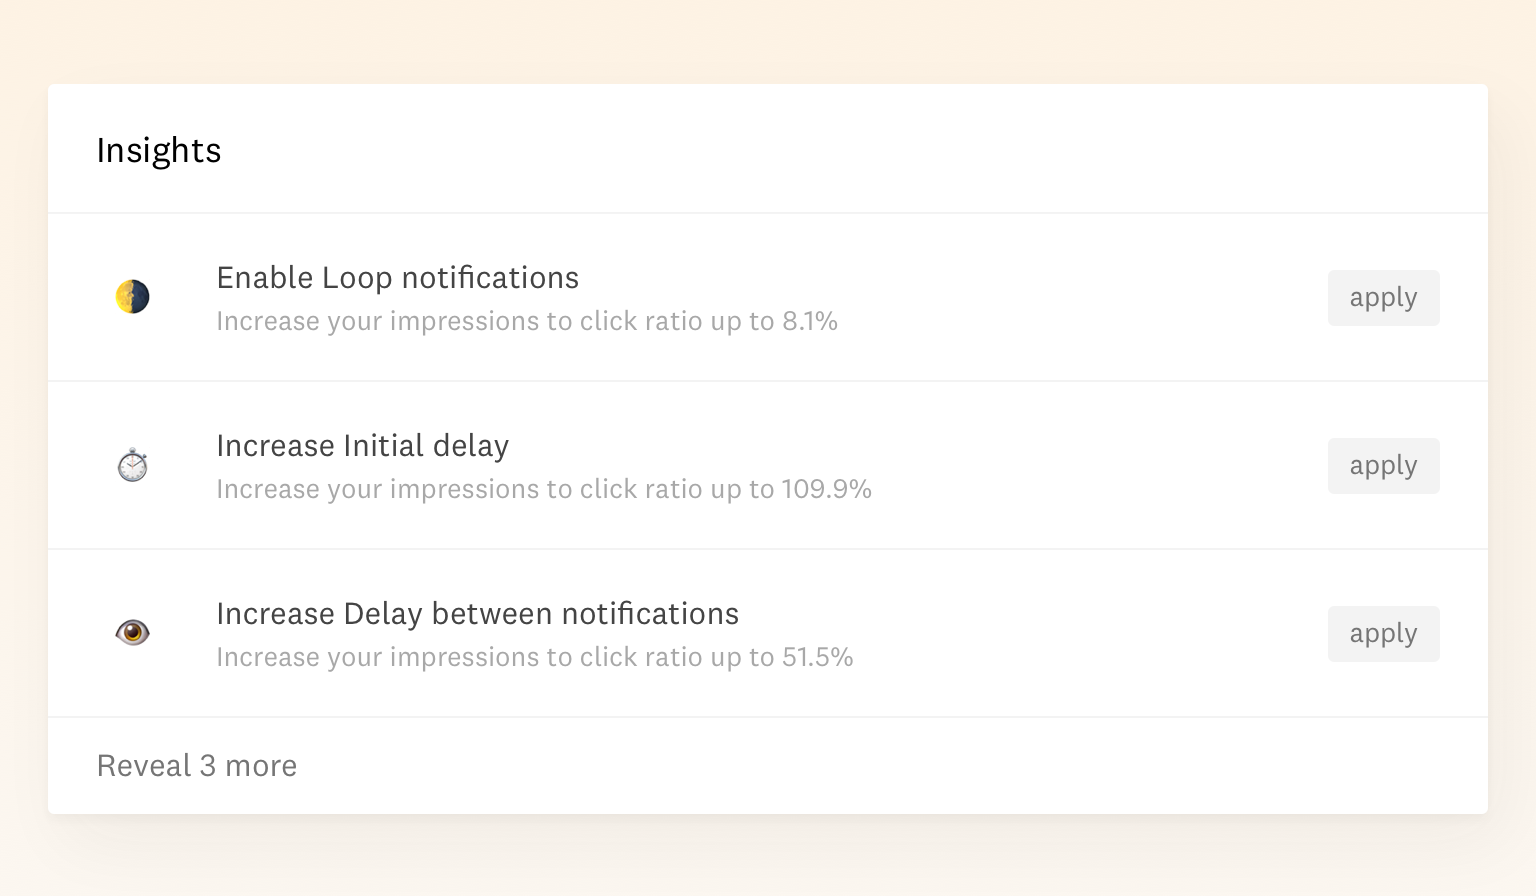1536x896 pixels.
Task: Apply the Increase Initial delay insight
Action: pos(1383,466)
